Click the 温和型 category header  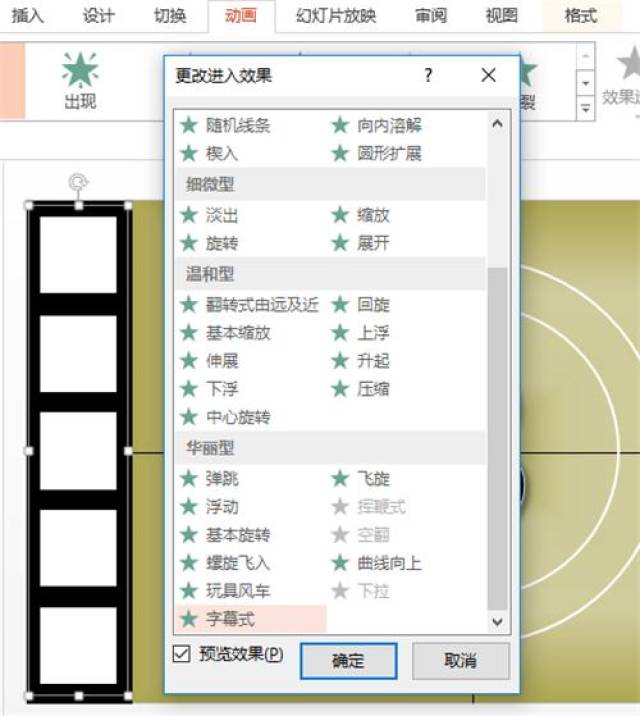click(x=330, y=274)
